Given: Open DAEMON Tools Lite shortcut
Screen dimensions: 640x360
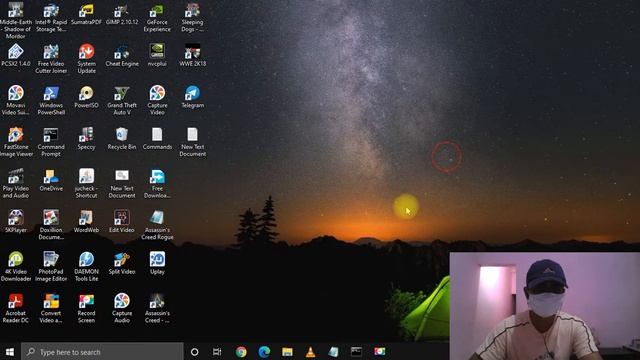Looking at the screenshot, I should (x=86, y=267).
